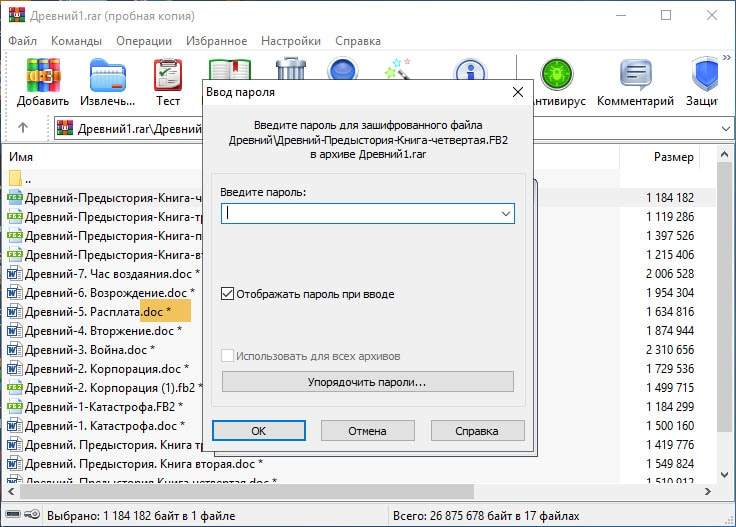Click file icon of Древний-3. Война.doc

click(15, 350)
